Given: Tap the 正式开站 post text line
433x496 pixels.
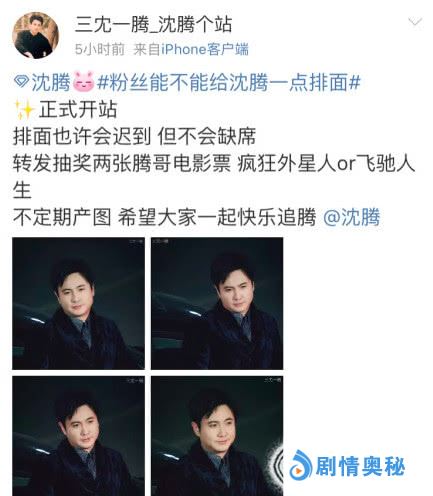Looking at the screenshot, I should pos(78,109).
